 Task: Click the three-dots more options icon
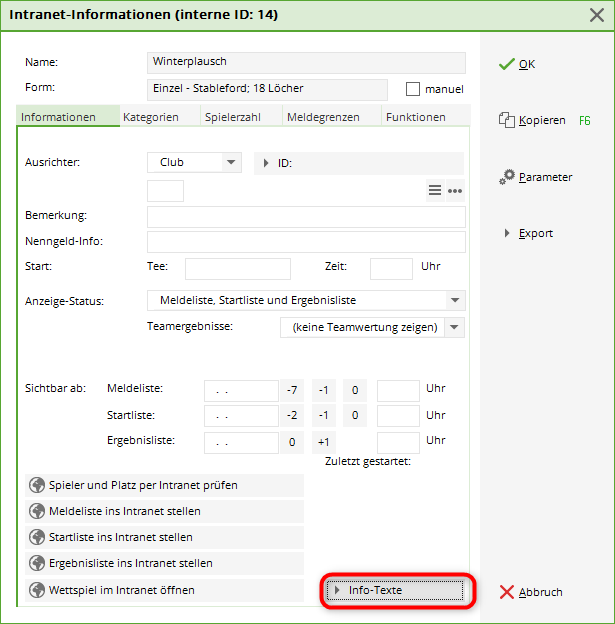pyautogui.click(x=455, y=190)
